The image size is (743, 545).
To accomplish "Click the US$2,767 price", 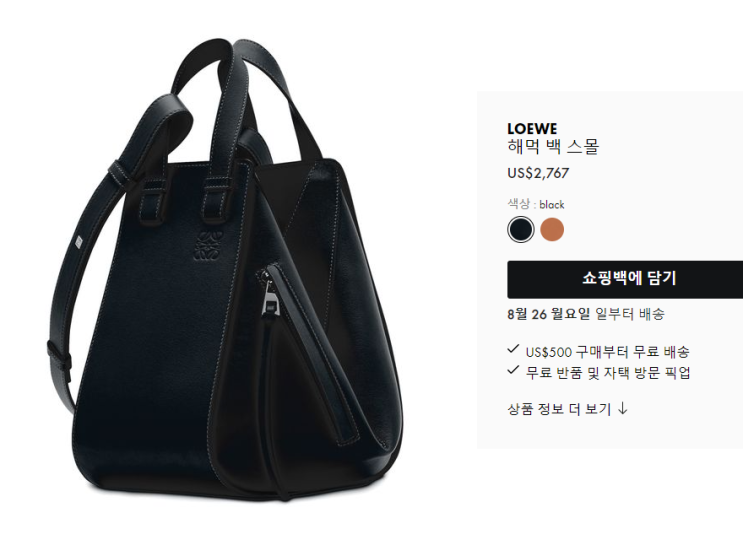I will click(x=538, y=173).
